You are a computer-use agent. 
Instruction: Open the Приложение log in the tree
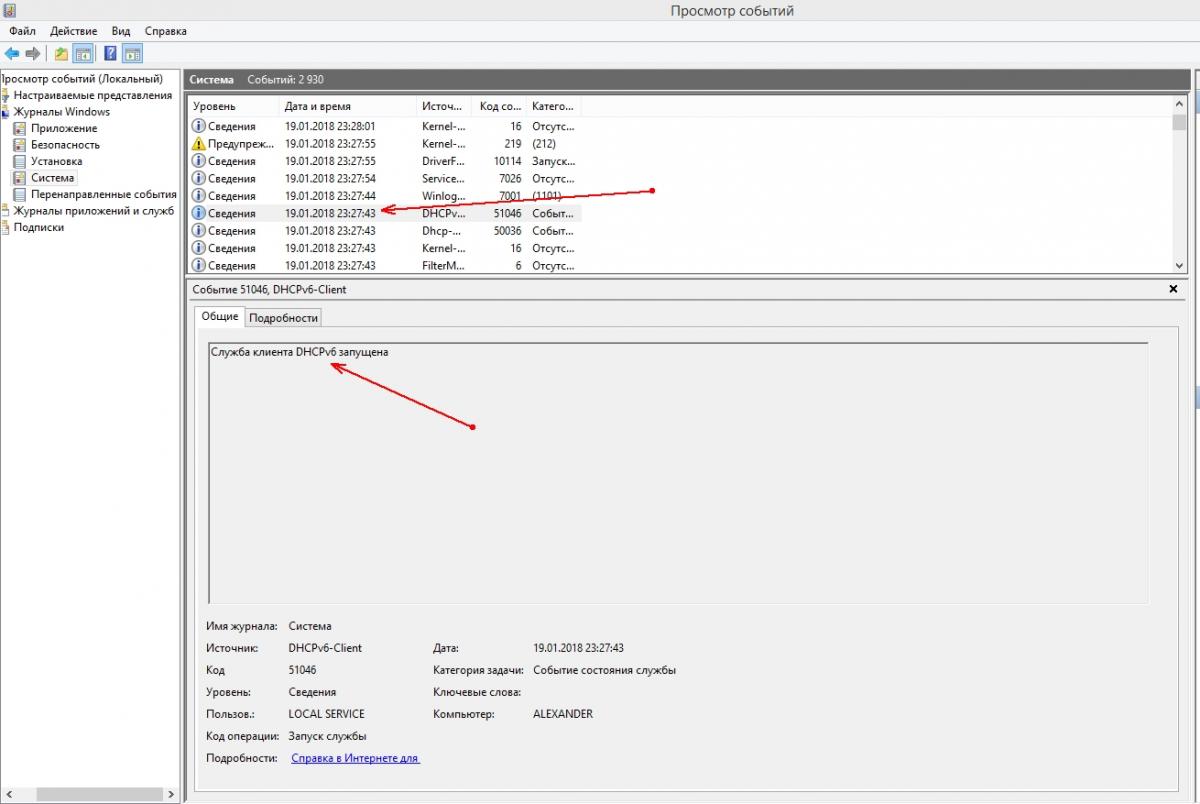pyautogui.click(x=64, y=128)
